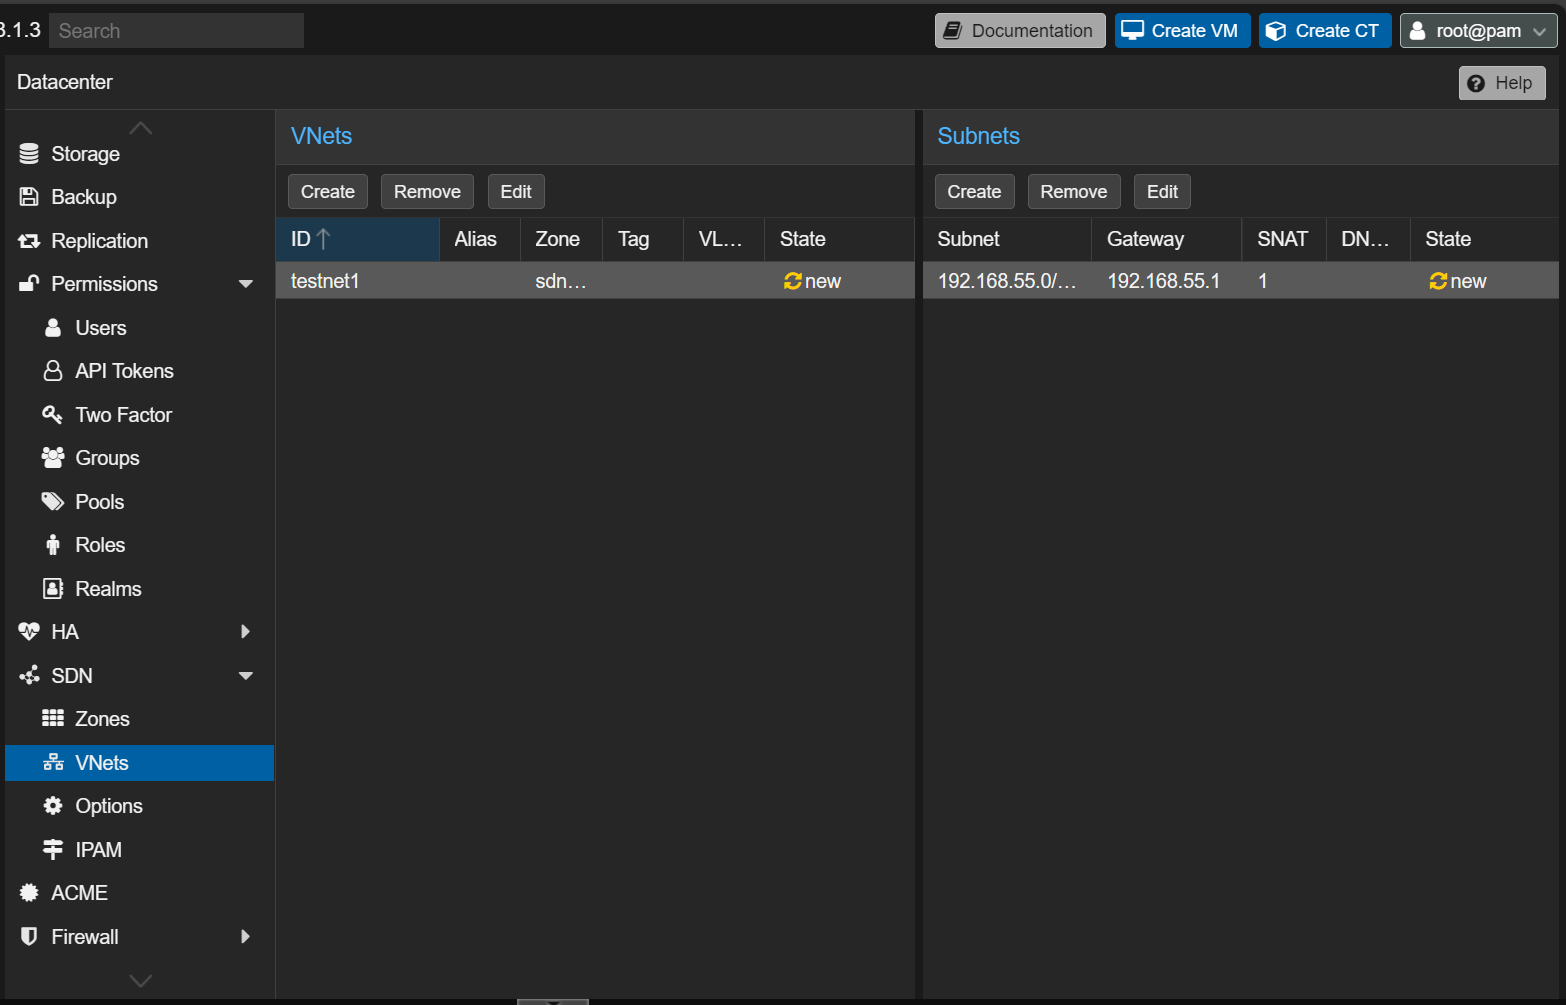
Task: Click Create in the Subnets panel
Action: [974, 192]
